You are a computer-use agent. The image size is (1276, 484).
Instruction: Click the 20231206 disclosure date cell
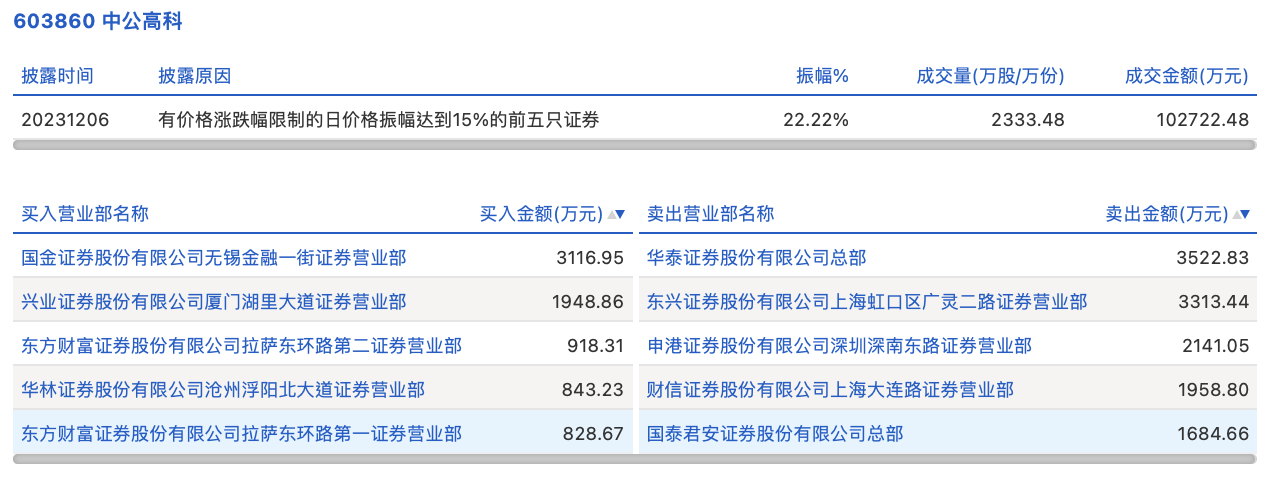pyautogui.click(x=65, y=120)
